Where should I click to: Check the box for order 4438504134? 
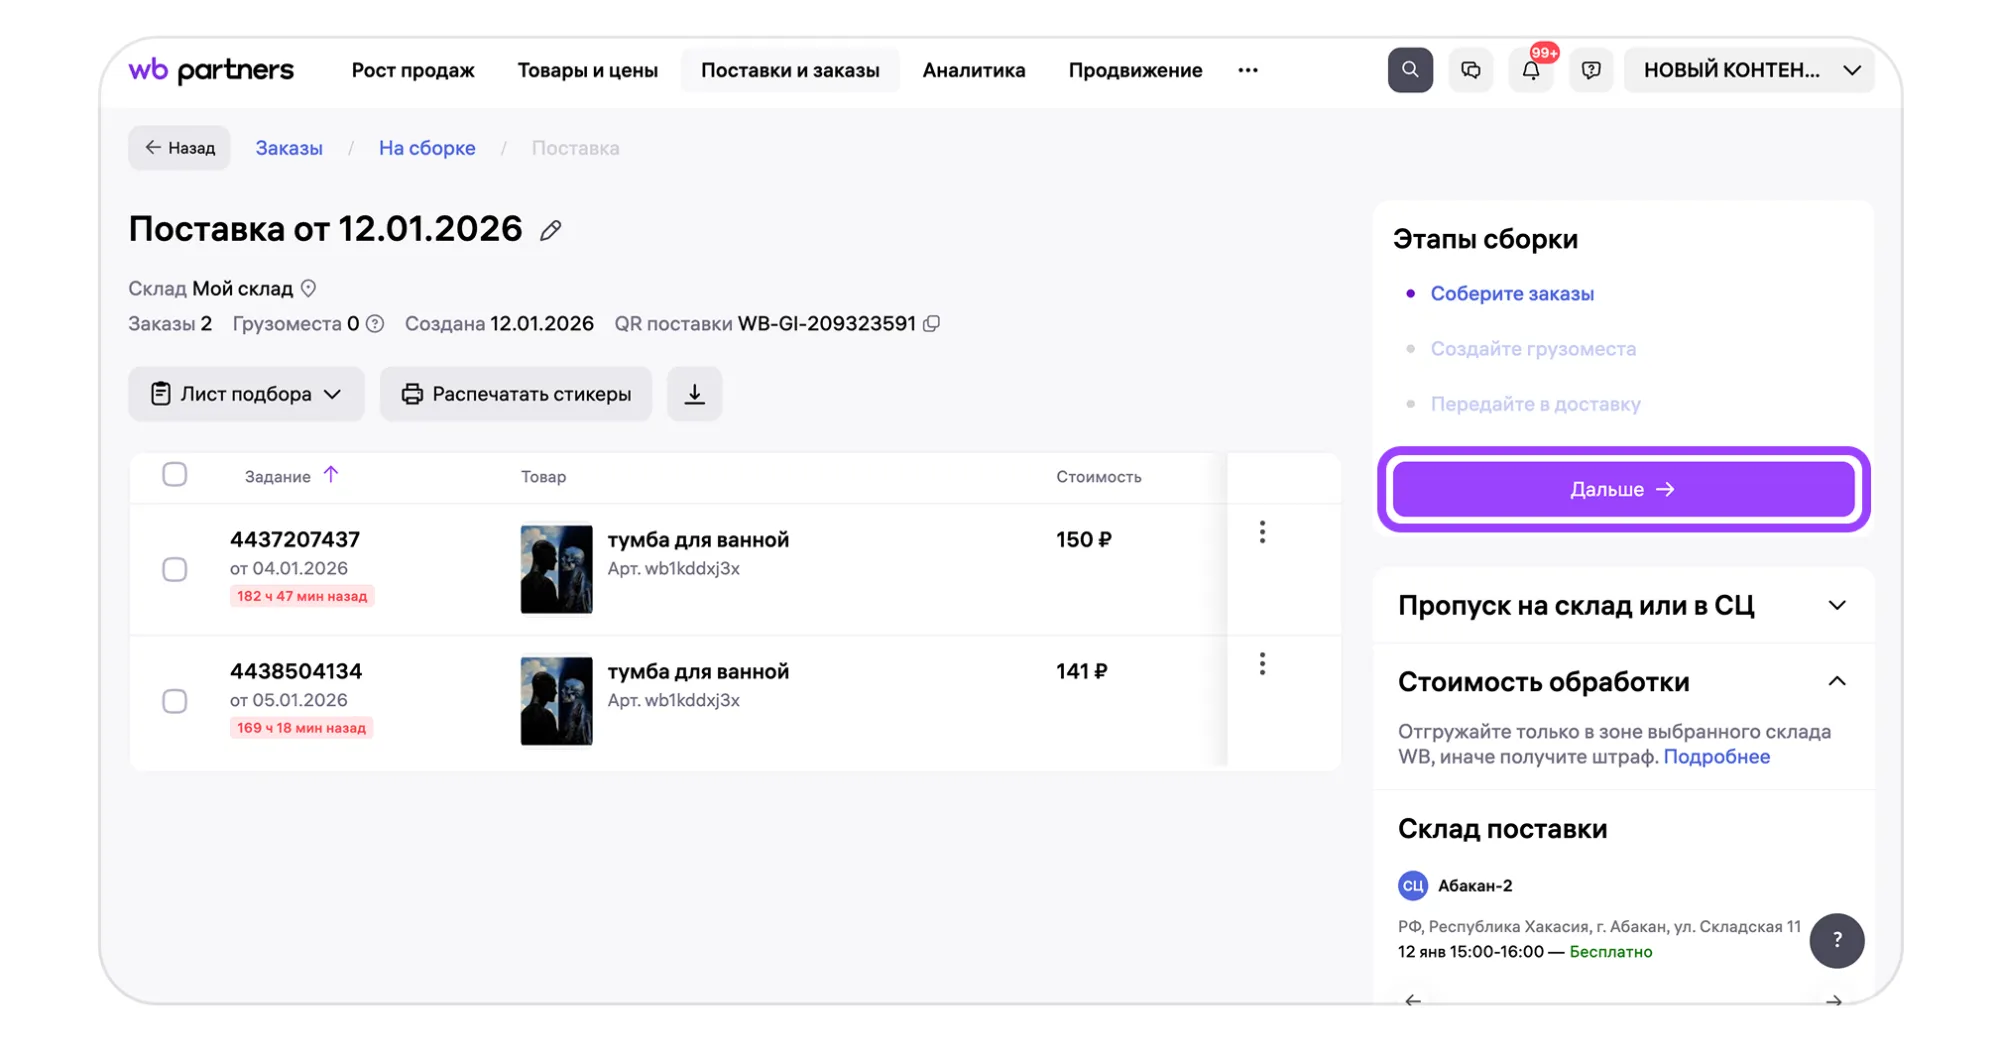(x=175, y=701)
